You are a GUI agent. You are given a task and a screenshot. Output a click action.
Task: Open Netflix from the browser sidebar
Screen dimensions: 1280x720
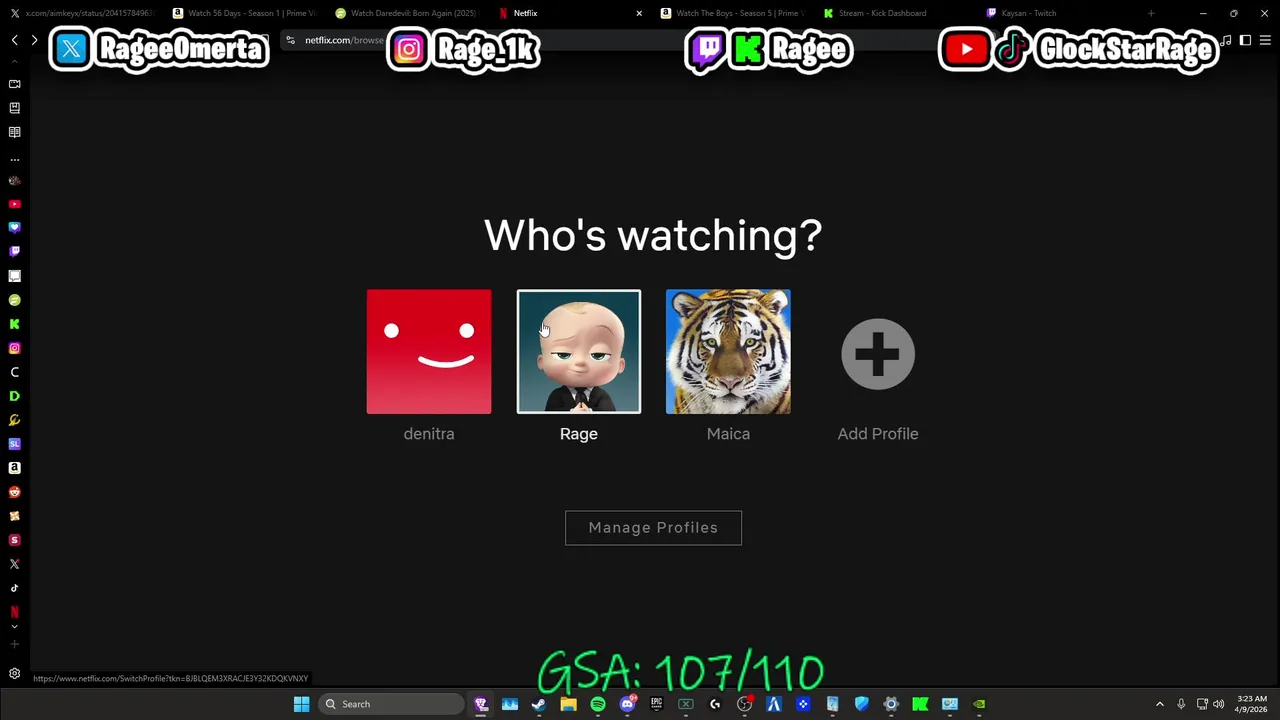pyautogui.click(x=14, y=611)
